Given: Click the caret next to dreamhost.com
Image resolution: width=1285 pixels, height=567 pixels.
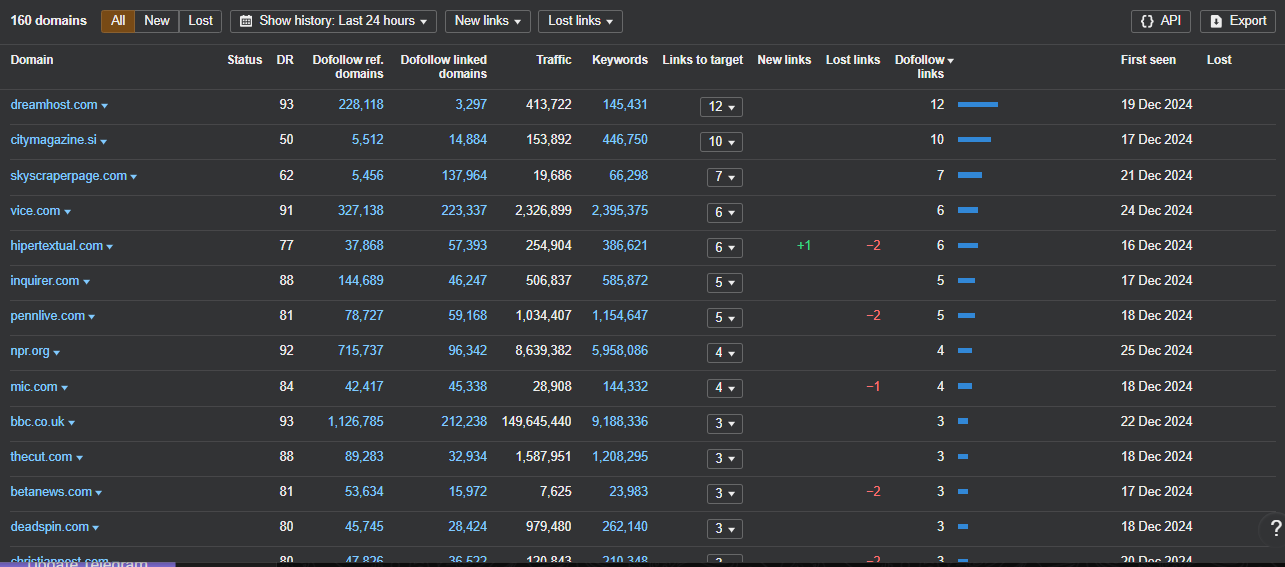Looking at the screenshot, I should tap(105, 106).
